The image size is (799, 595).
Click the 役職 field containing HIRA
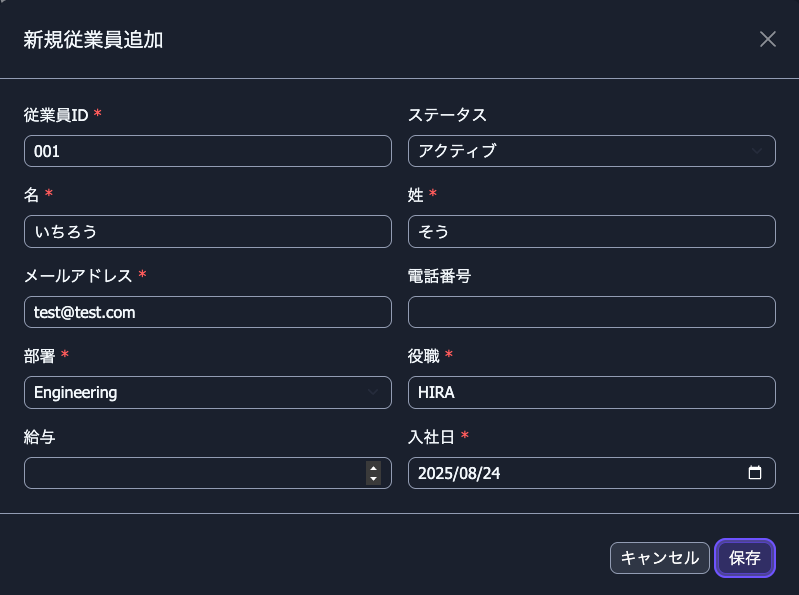[592, 392]
